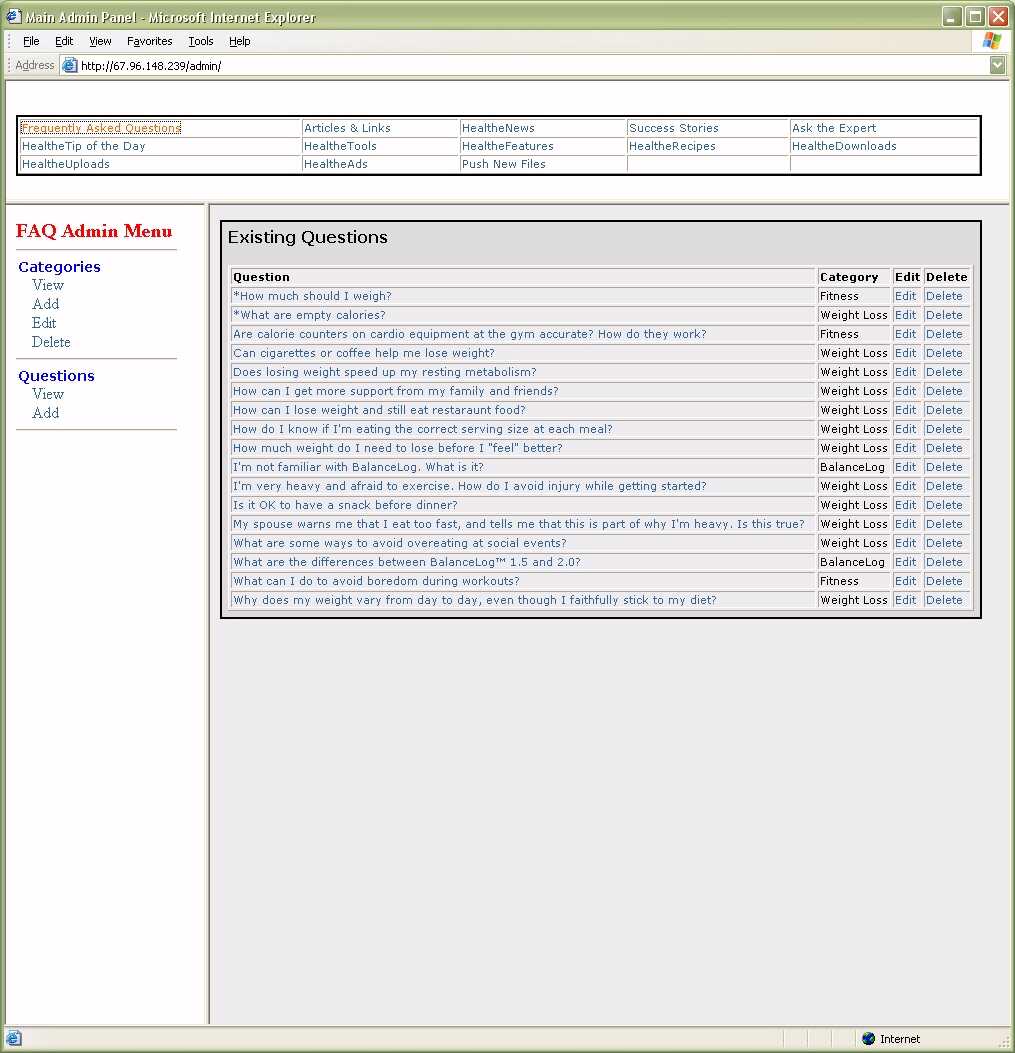Viewport: 1015px width, 1053px height.
Task: Click Delete under Categories menu
Action: point(51,342)
